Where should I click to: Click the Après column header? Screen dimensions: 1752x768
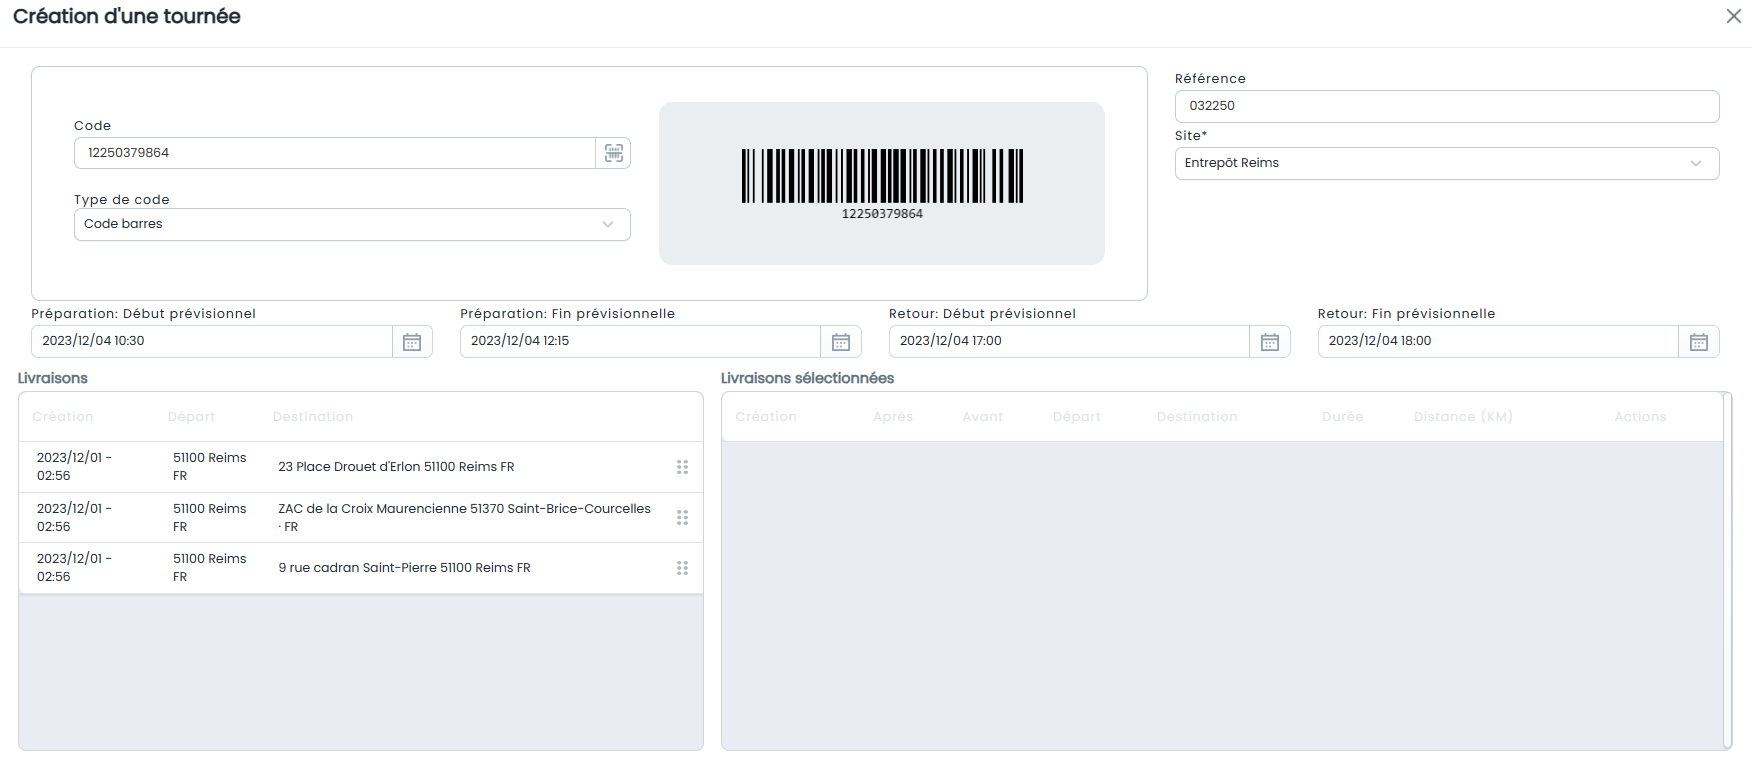point(893,417)
